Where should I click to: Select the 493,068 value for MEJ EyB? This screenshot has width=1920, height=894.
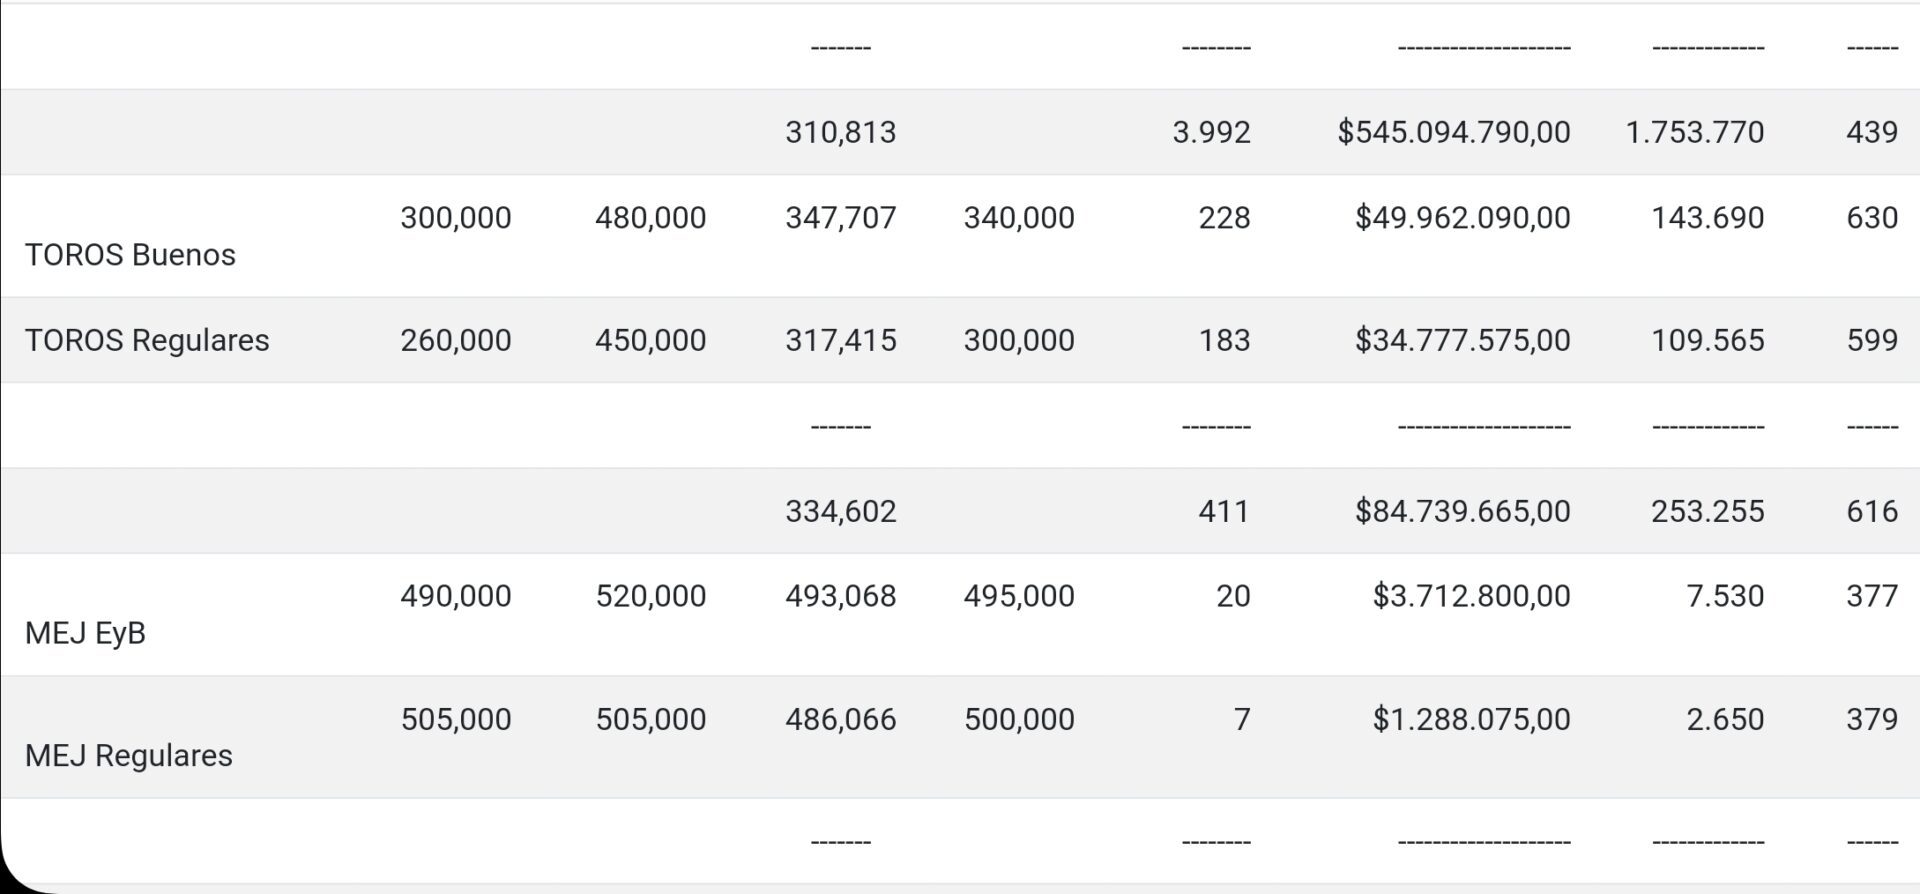click(840, 596)
